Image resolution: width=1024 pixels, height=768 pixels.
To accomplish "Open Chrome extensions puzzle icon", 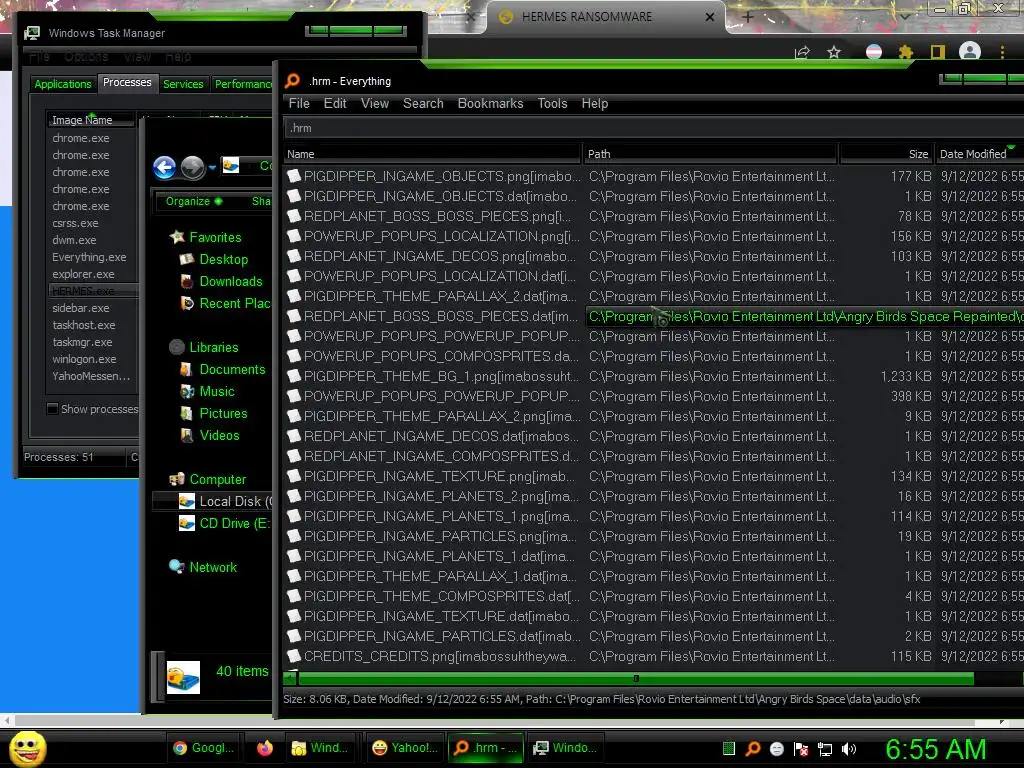I will 906,52.
